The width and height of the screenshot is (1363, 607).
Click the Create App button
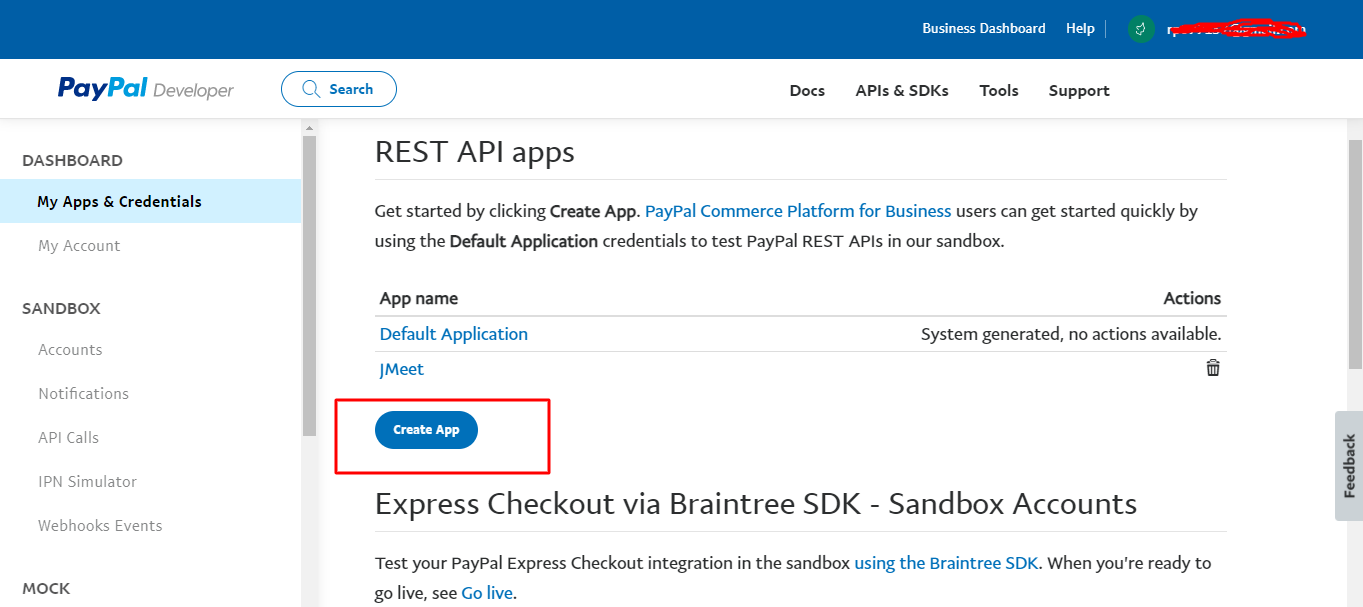pyautogui.click(x=426, y=429)
